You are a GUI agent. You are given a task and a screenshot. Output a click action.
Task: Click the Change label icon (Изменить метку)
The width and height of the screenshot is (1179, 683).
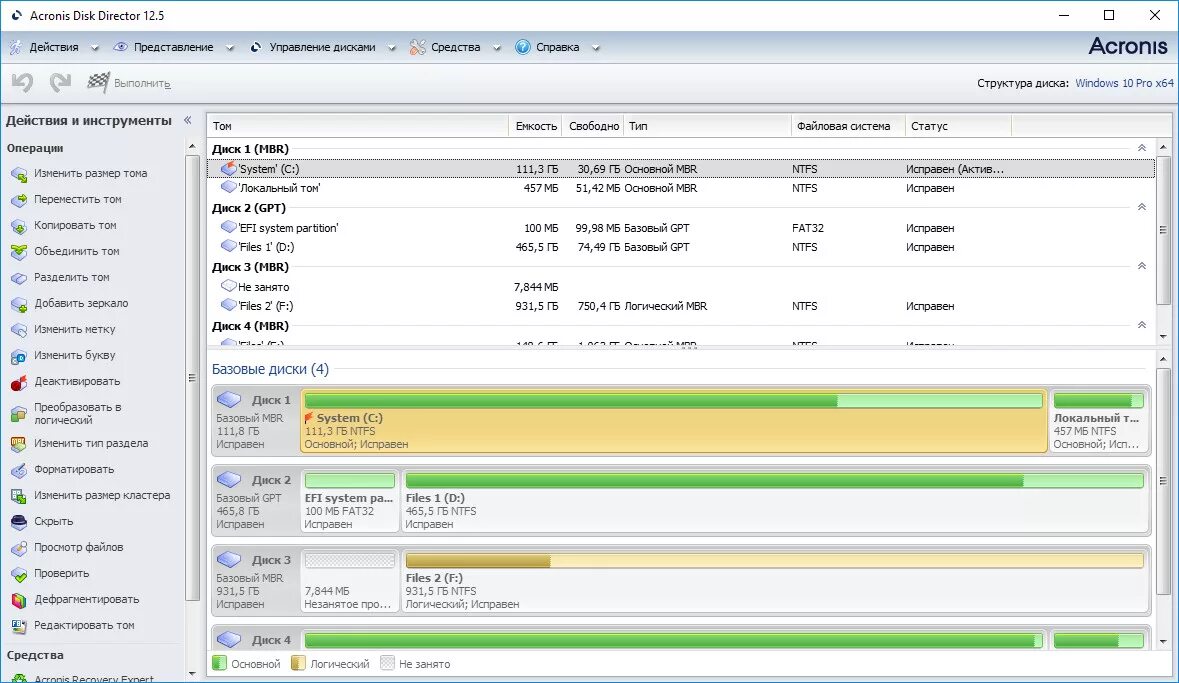tap(19, 329)
